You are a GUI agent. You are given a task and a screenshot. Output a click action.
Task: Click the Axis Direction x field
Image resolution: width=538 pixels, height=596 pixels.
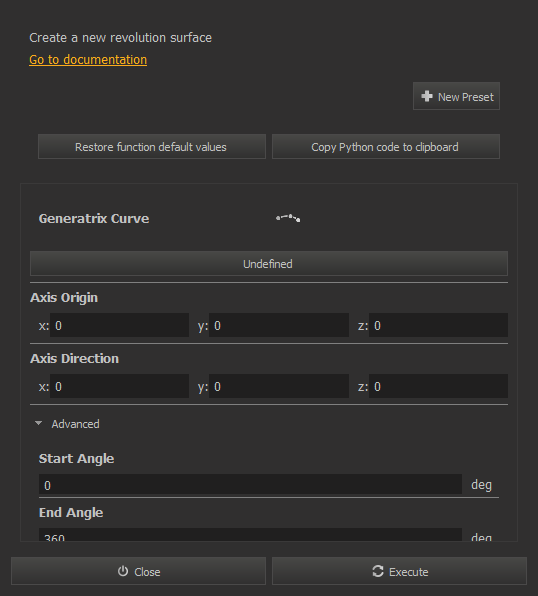[x=119, y=386]
